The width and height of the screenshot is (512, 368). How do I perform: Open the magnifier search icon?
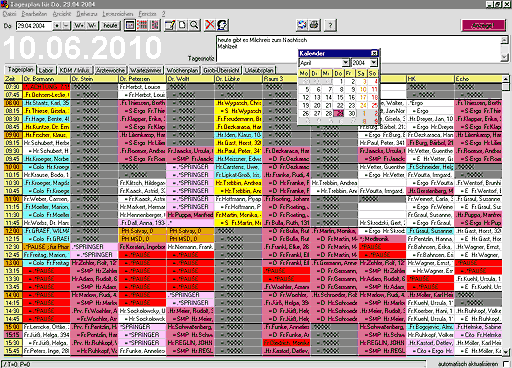pos(194,25)
